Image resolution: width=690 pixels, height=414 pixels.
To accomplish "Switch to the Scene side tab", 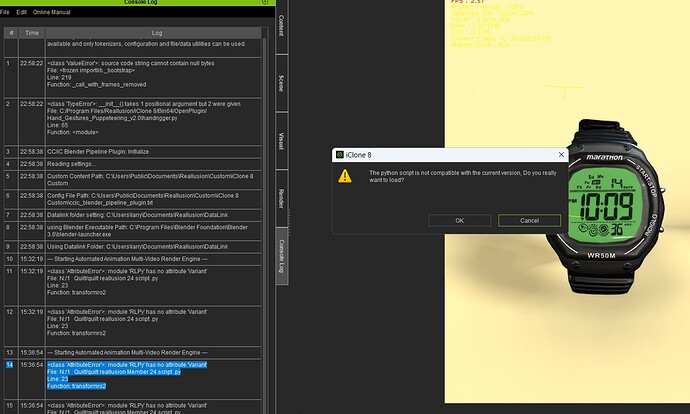I will click(x=282, y=83).
